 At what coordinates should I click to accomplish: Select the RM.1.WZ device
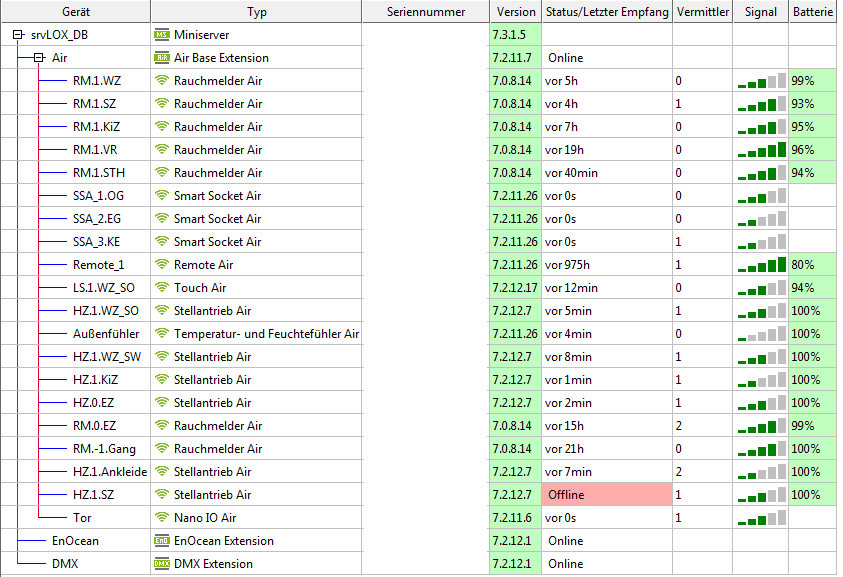(x=97, y=81)
